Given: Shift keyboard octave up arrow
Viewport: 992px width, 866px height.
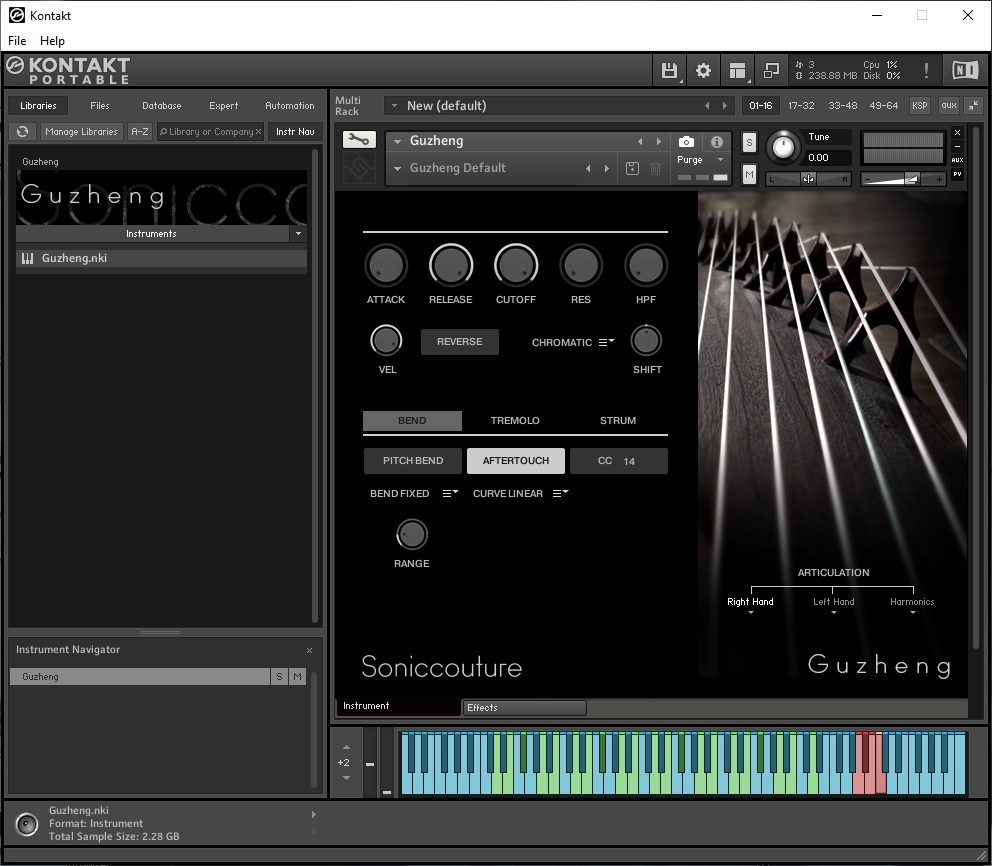Looking at the screenshot, I should [346, 748].
